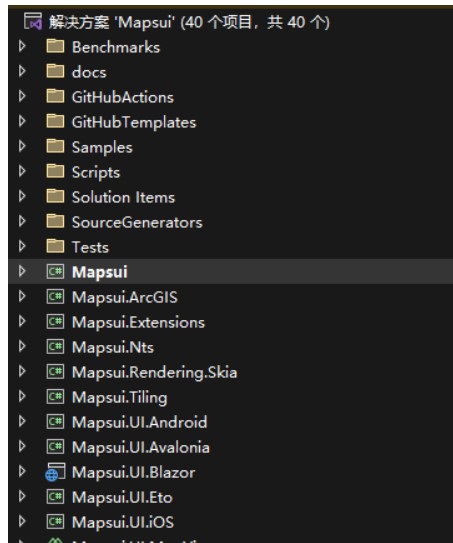Click the Benchmarks folder icon
This screenshot has height=543, width=453.
pos(55,46)
